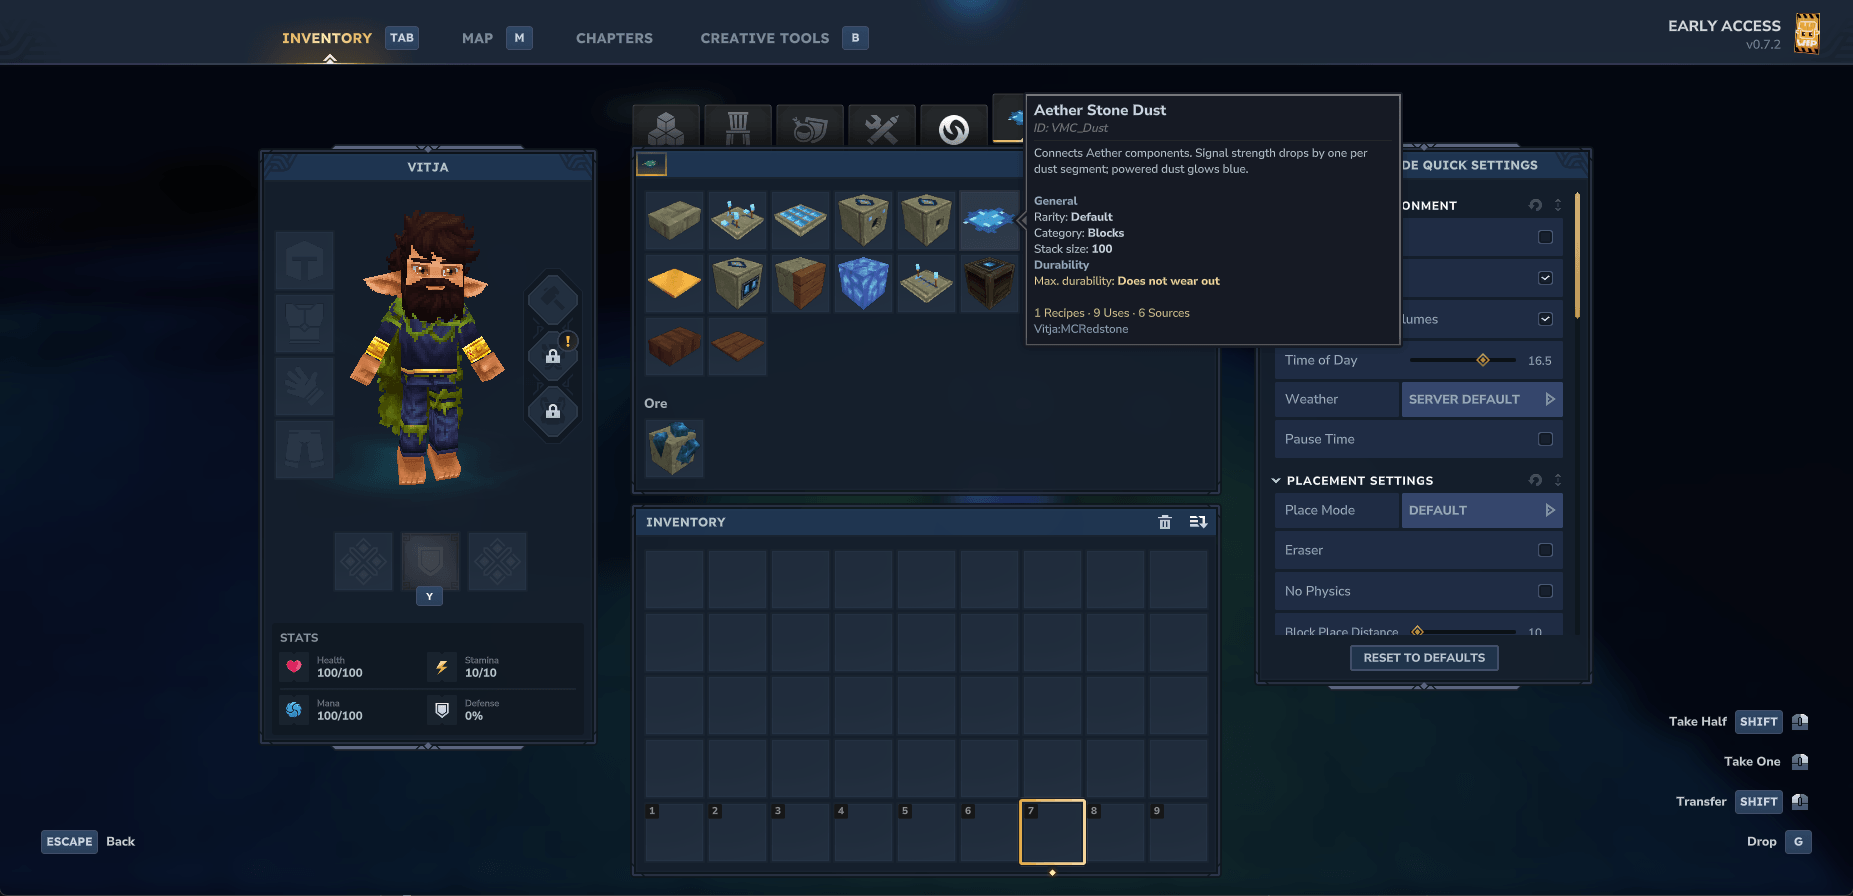The image size is (1853, 896).
Task: Reset Environment section with its undo icon
Action: (x=1535, y=205)
